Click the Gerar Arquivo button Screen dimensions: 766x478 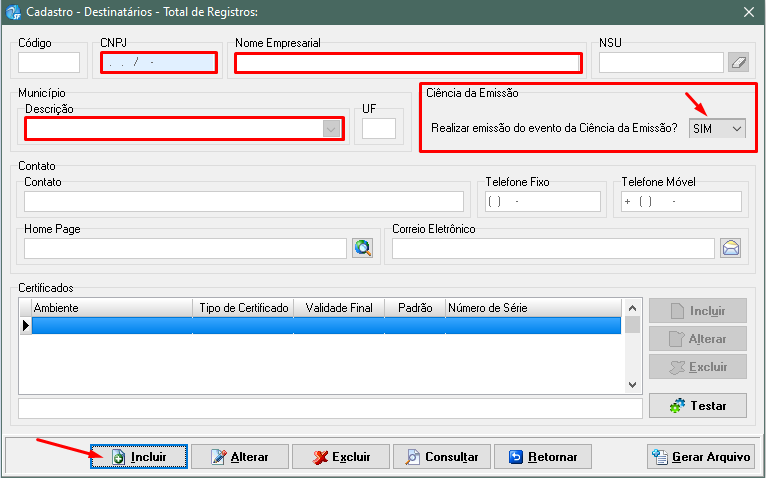point(701,457)
